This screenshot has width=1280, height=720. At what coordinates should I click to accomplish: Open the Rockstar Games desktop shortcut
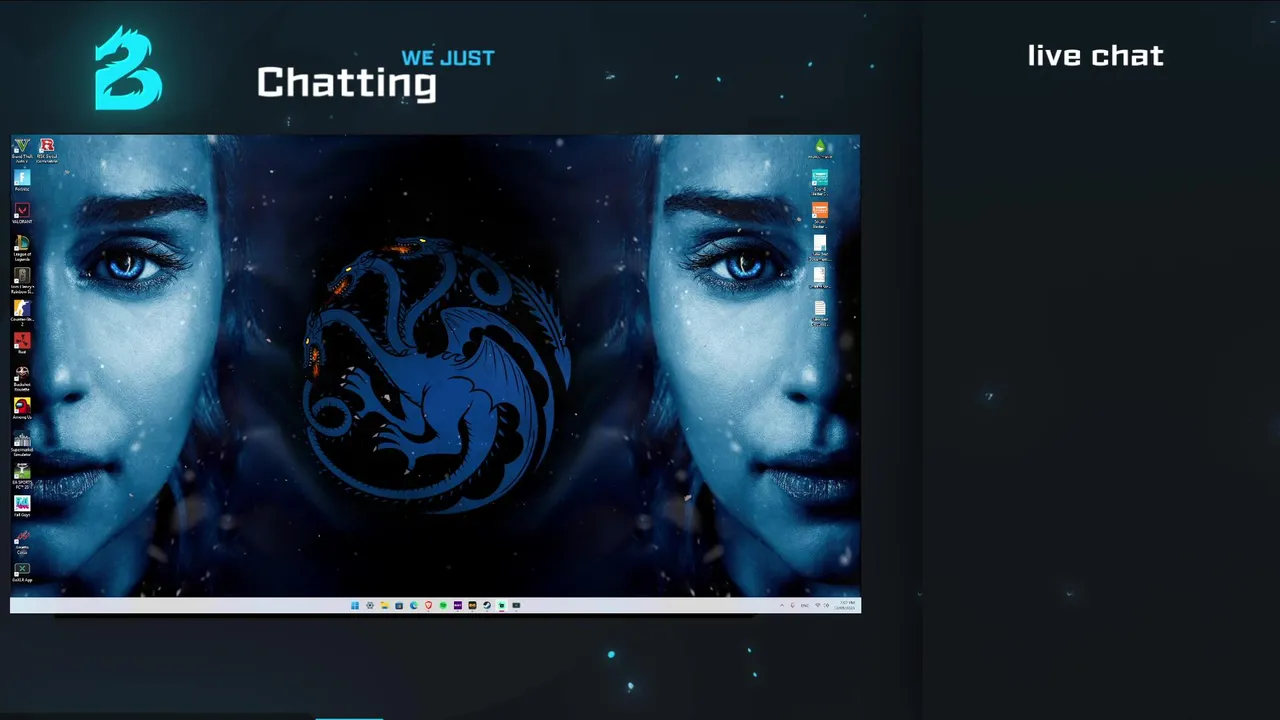pyautogui.click(x=46, y=150)
